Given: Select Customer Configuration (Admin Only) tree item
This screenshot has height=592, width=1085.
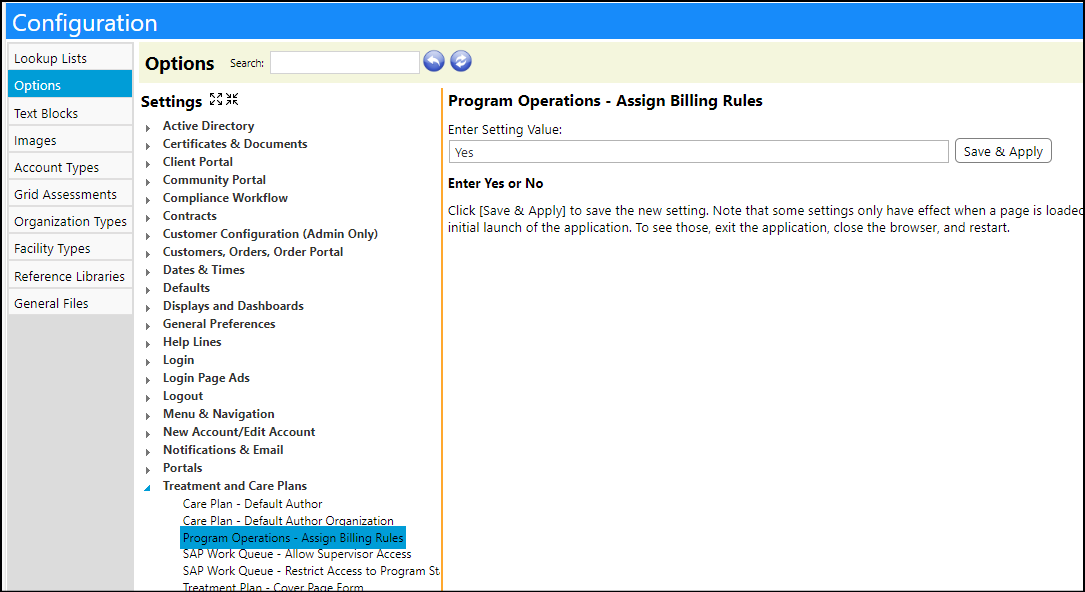Looking at the screenshot, I should point(270,234).
